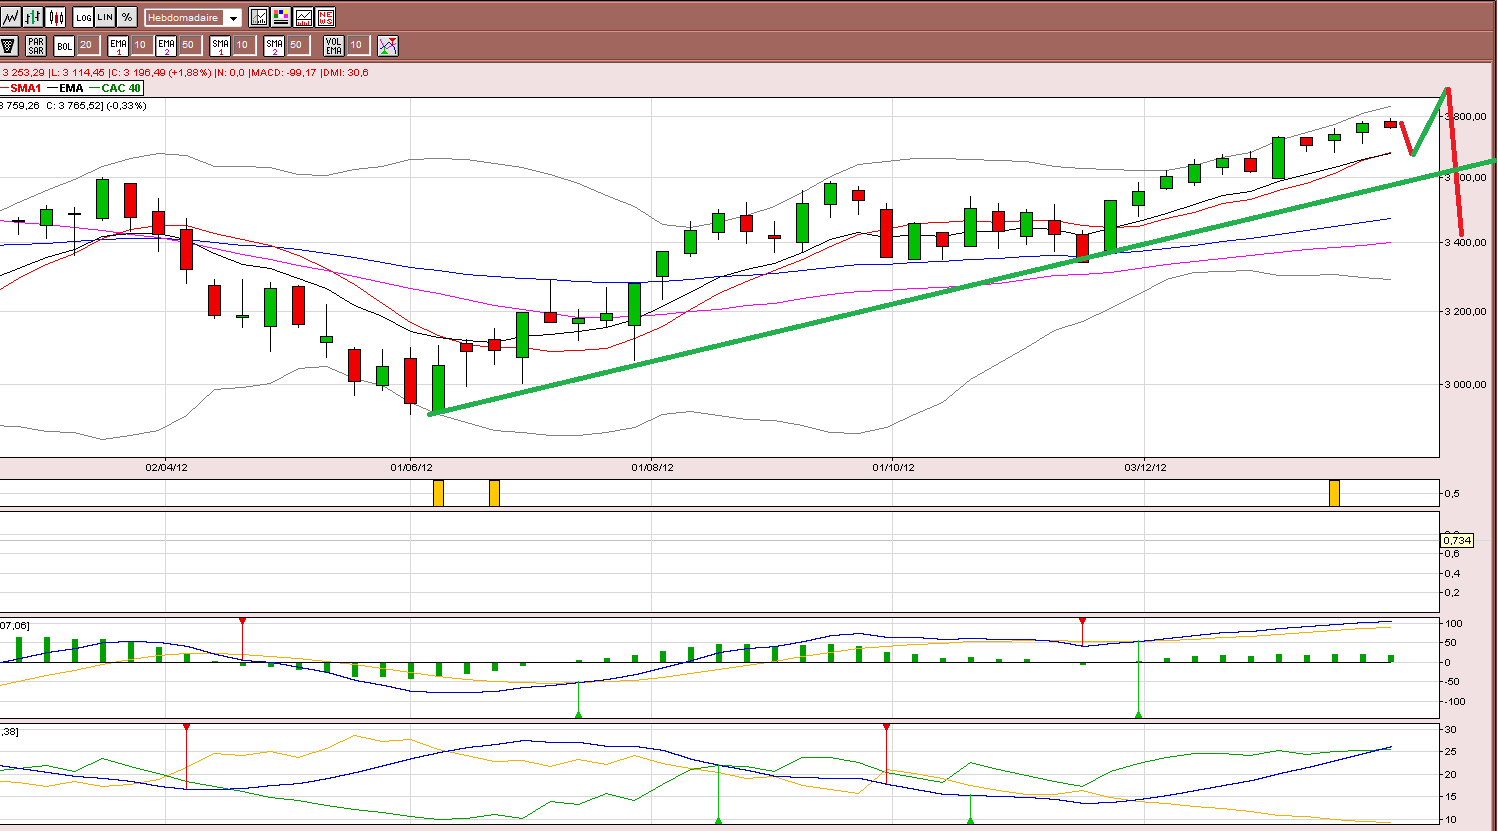Screen dimensions: 1498x831
Task: Switch to line chart display
Action: coord(11,17)
